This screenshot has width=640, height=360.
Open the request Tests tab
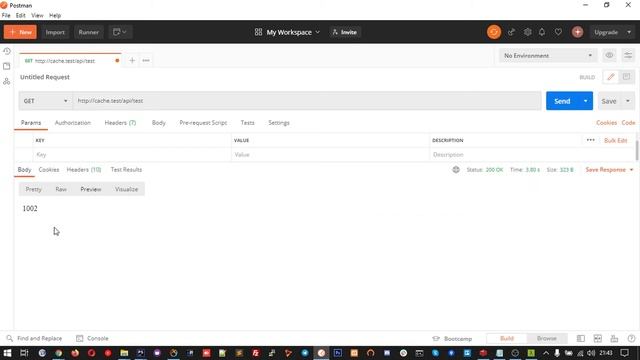click(247, 122)
